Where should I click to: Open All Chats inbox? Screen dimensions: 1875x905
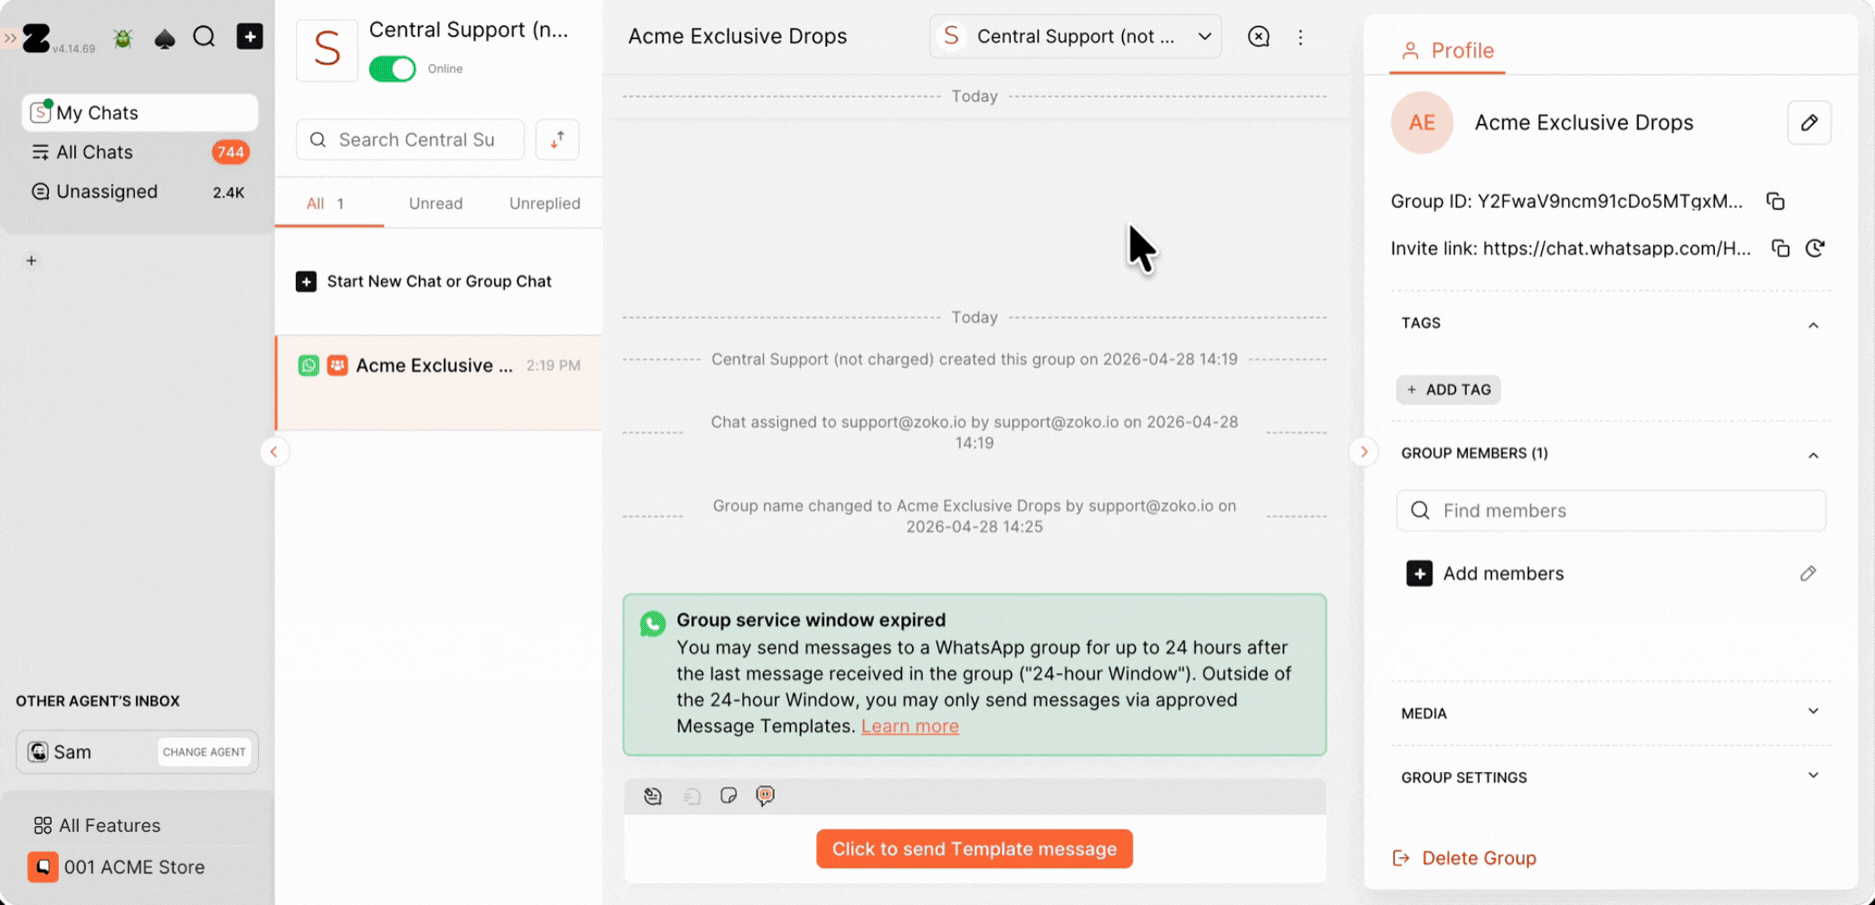coord(140,152)
